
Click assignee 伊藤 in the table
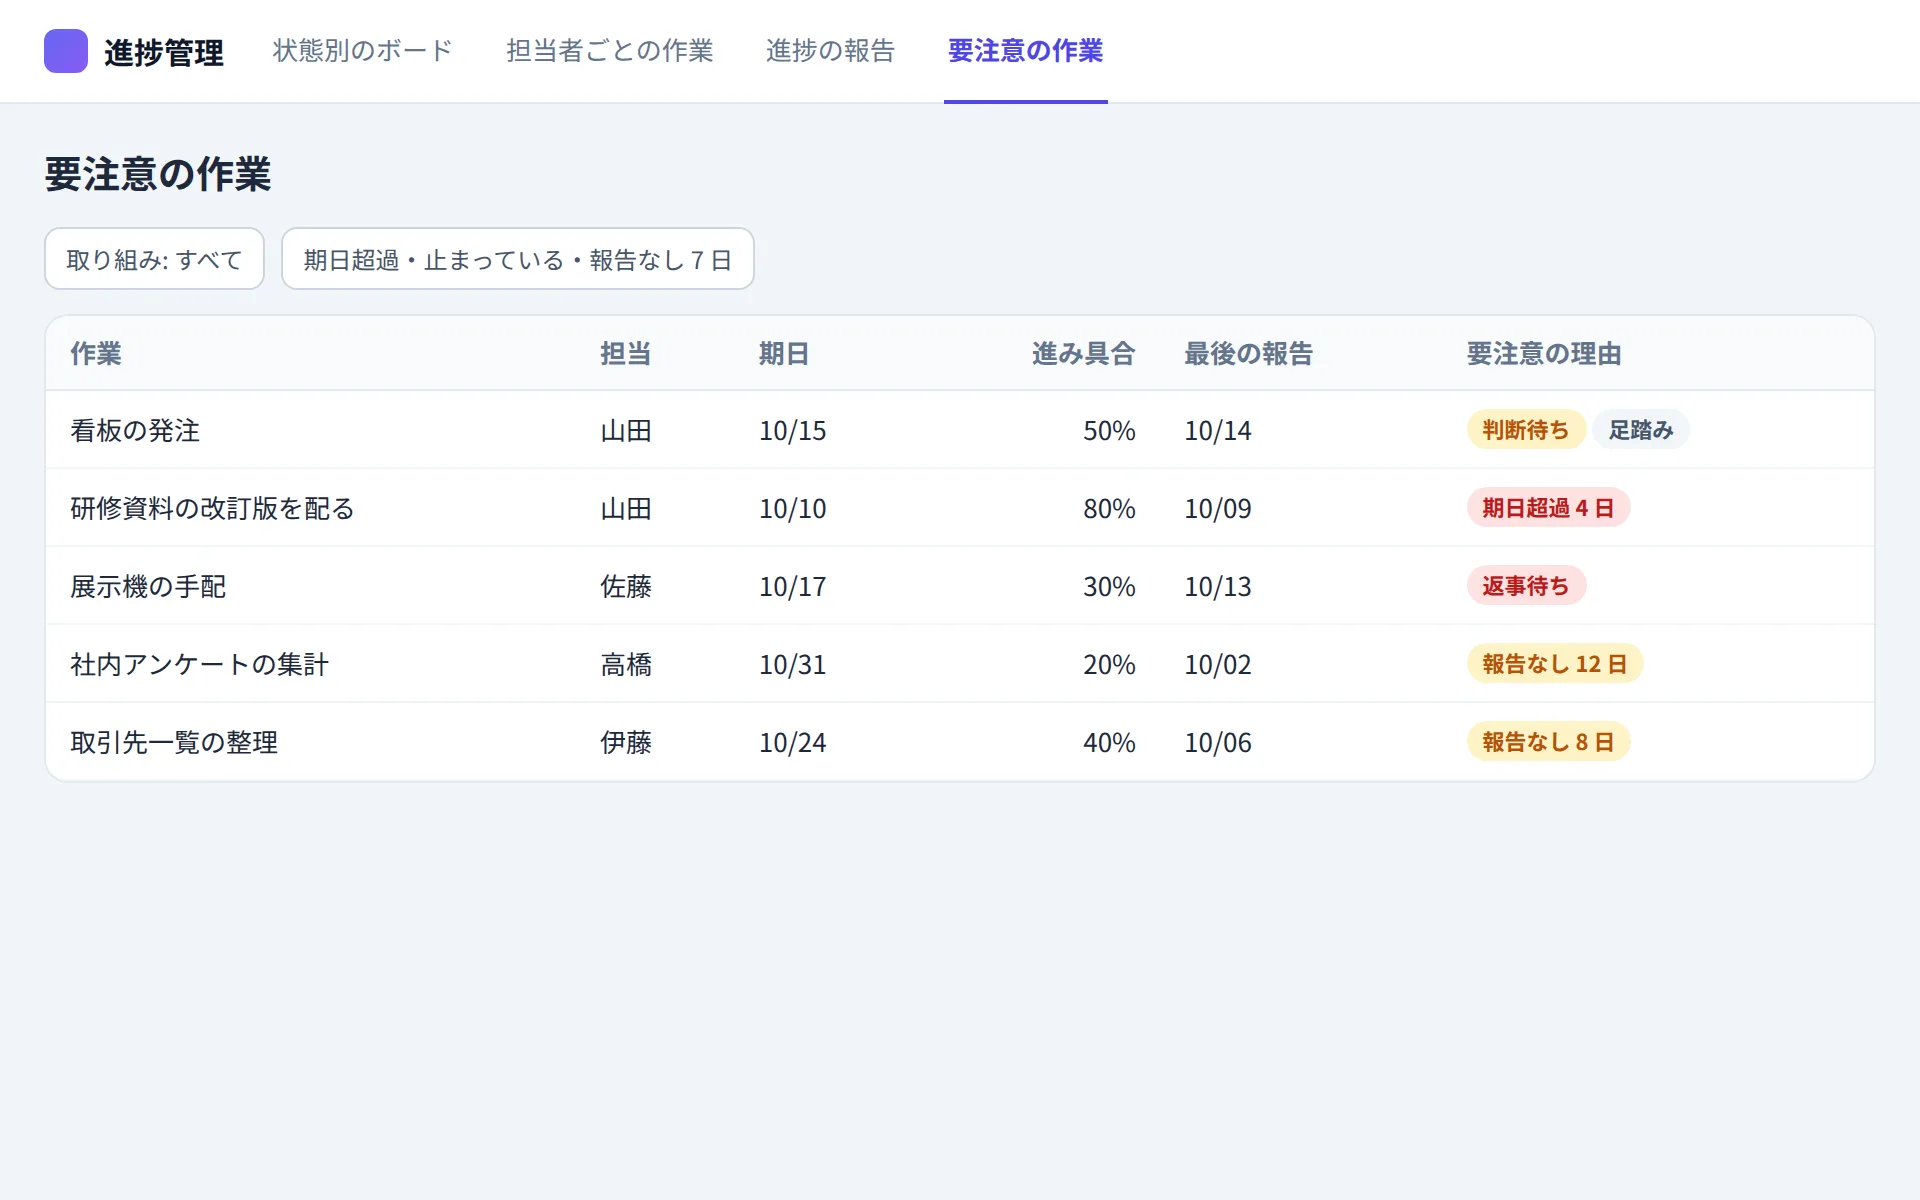[x=626, y=743]
